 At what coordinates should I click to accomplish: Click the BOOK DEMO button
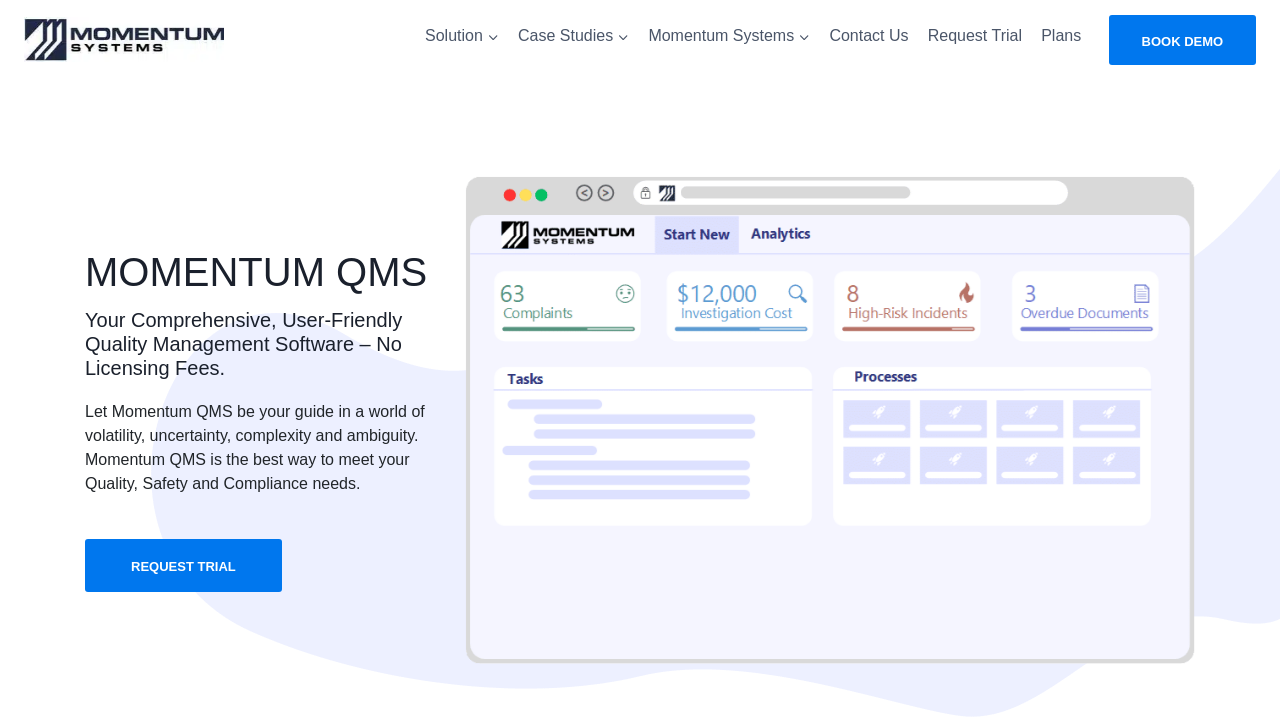[1181, 41]
